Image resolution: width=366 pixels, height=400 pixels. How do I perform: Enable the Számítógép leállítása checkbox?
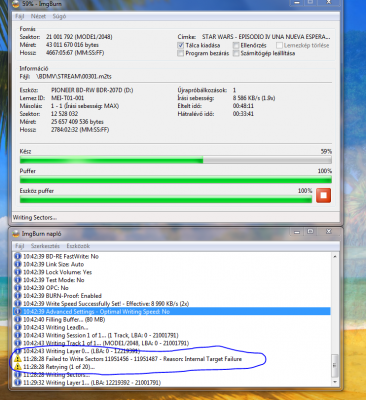click(x=236, y=53)
